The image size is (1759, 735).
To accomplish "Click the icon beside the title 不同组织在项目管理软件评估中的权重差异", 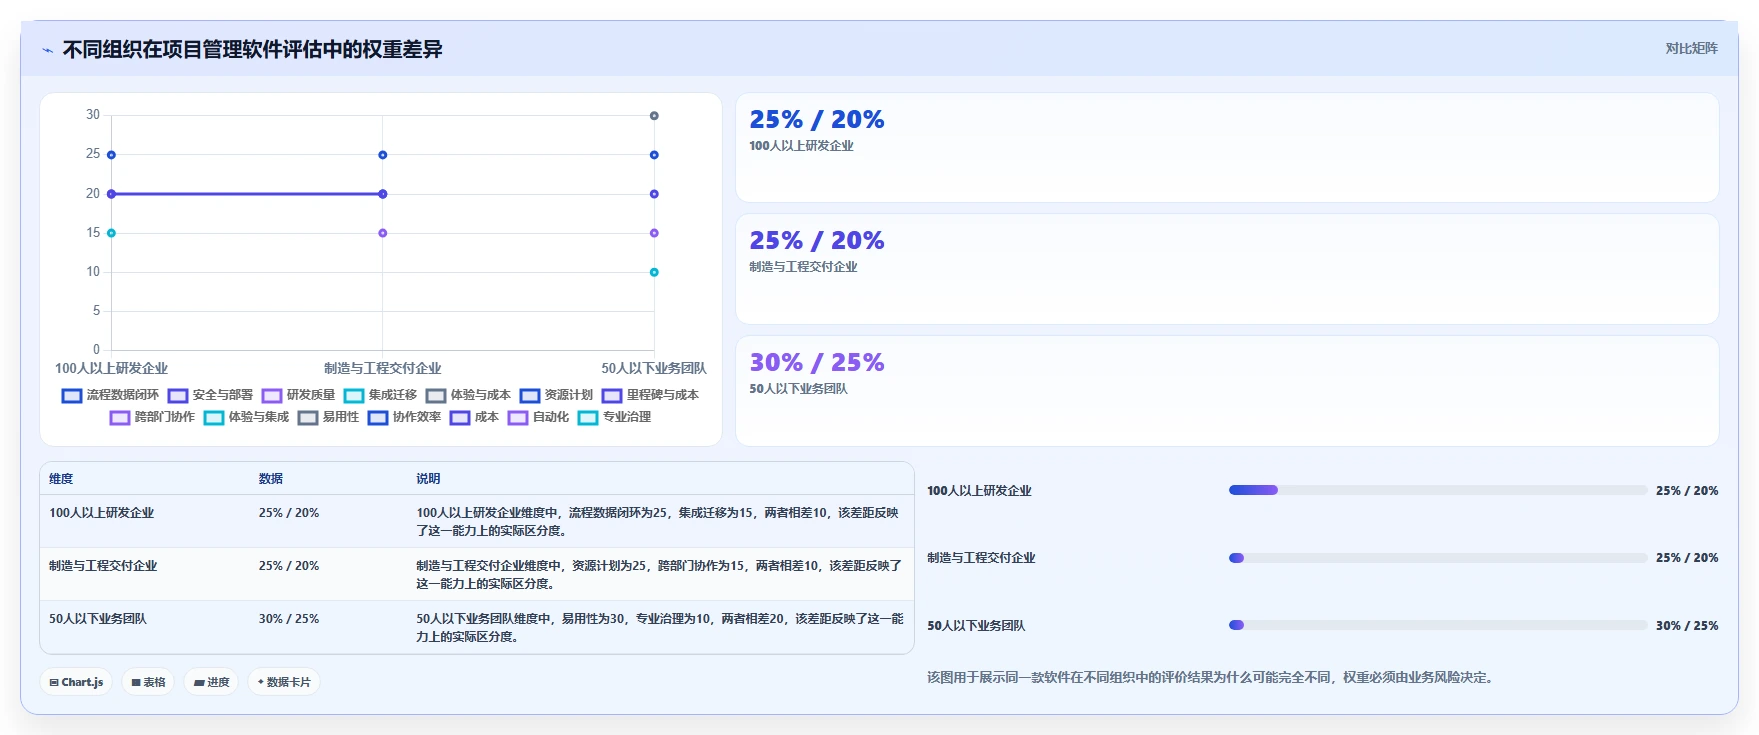I will [x=47, y=50].
